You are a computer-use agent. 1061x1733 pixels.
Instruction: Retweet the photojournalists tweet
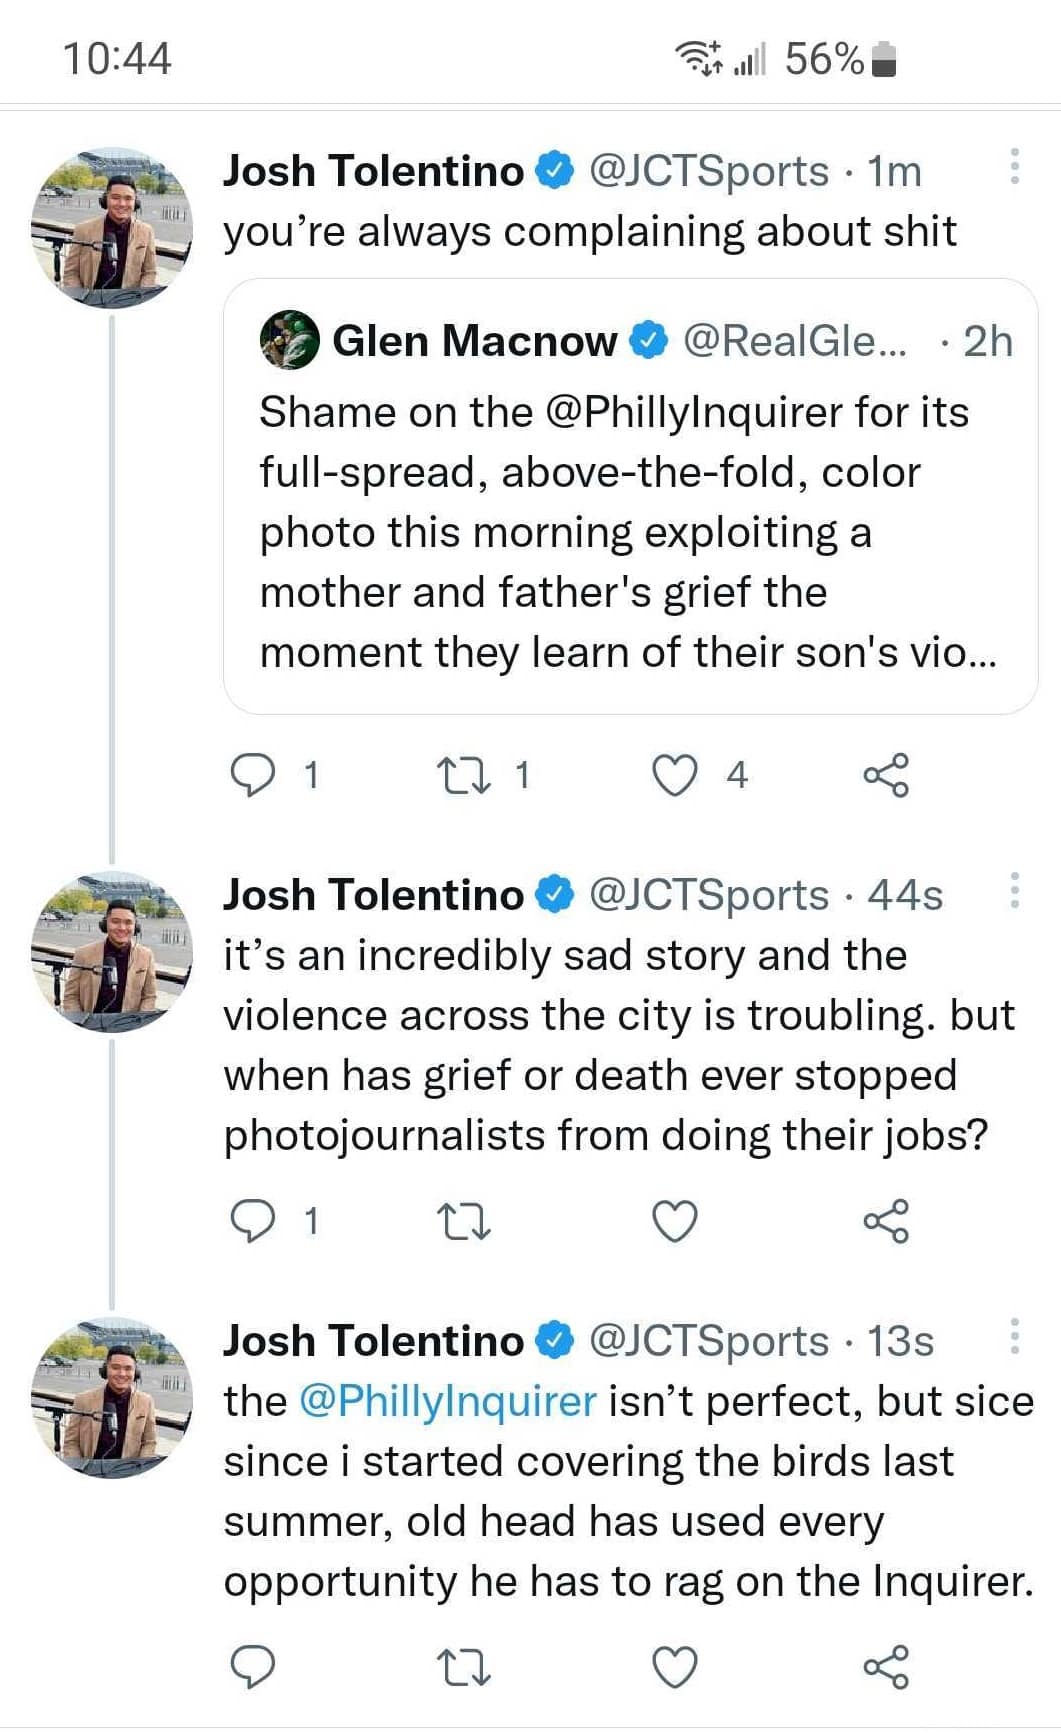click(464, 1221)
